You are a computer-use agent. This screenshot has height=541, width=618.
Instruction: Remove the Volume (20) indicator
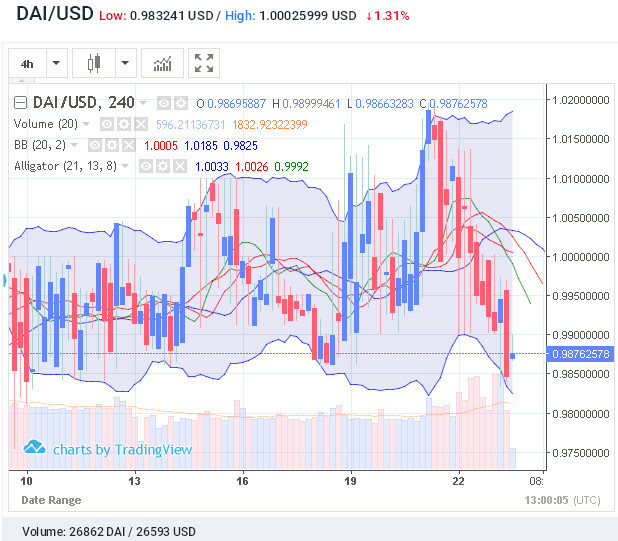(141, 125)
